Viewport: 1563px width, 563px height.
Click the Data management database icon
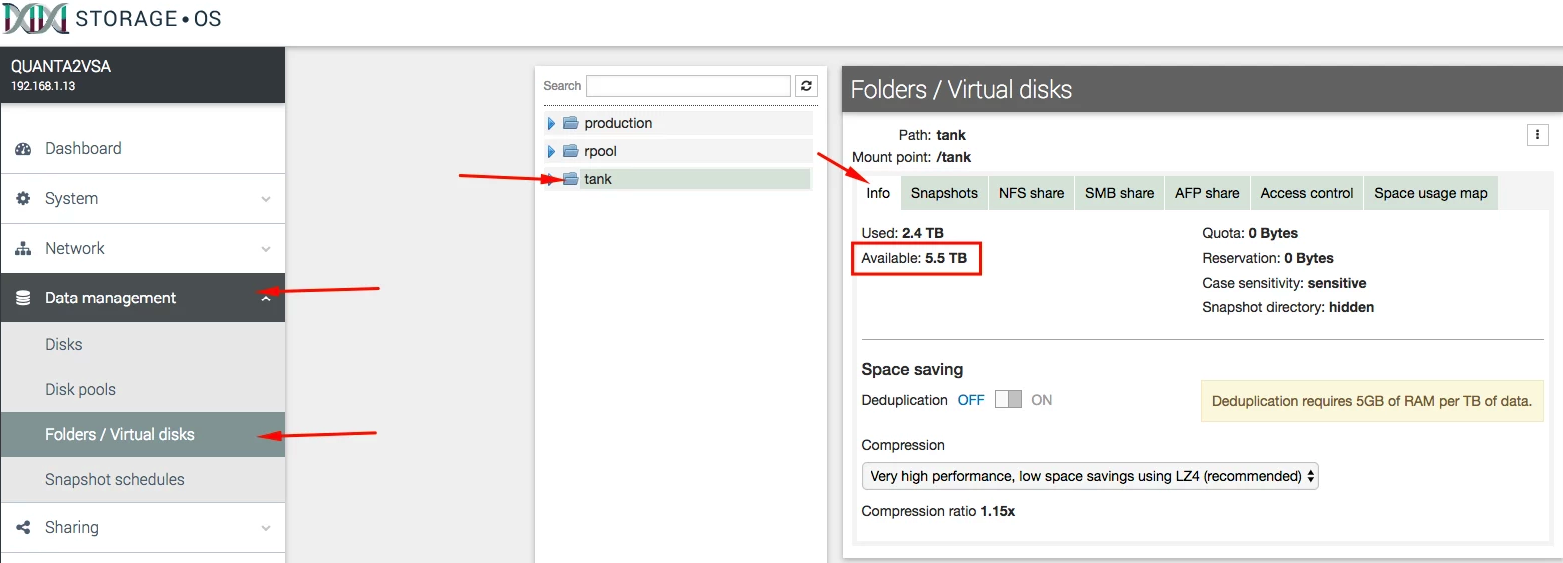click(23, 298)
